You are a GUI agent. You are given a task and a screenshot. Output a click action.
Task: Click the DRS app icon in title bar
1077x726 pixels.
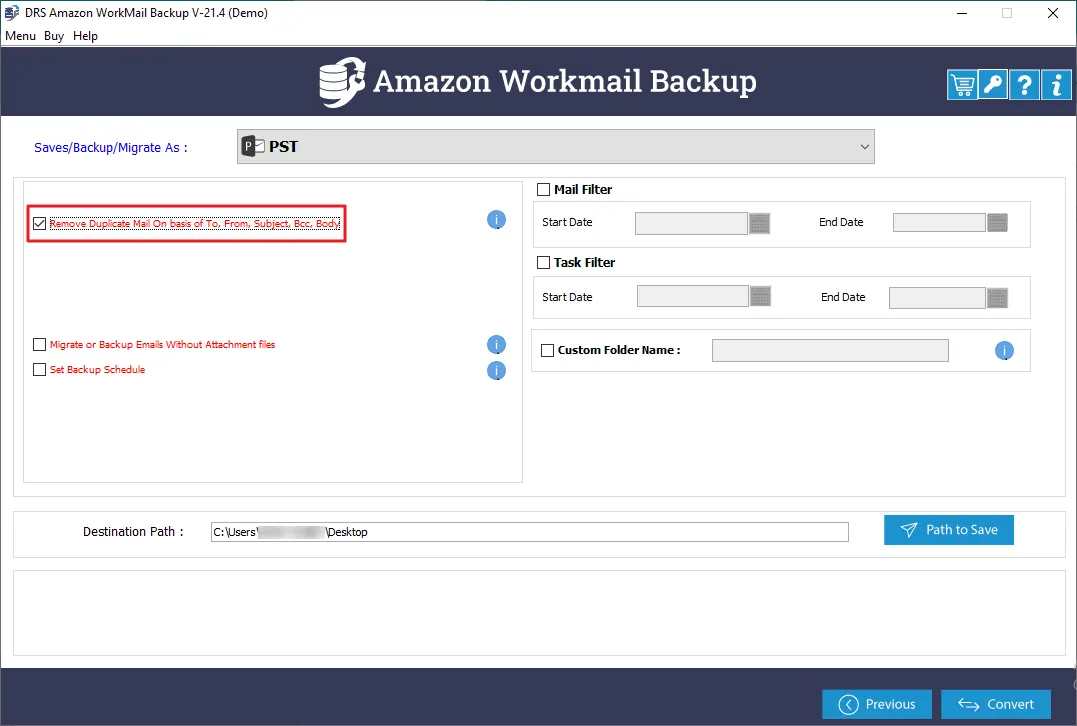coord(12,12)
